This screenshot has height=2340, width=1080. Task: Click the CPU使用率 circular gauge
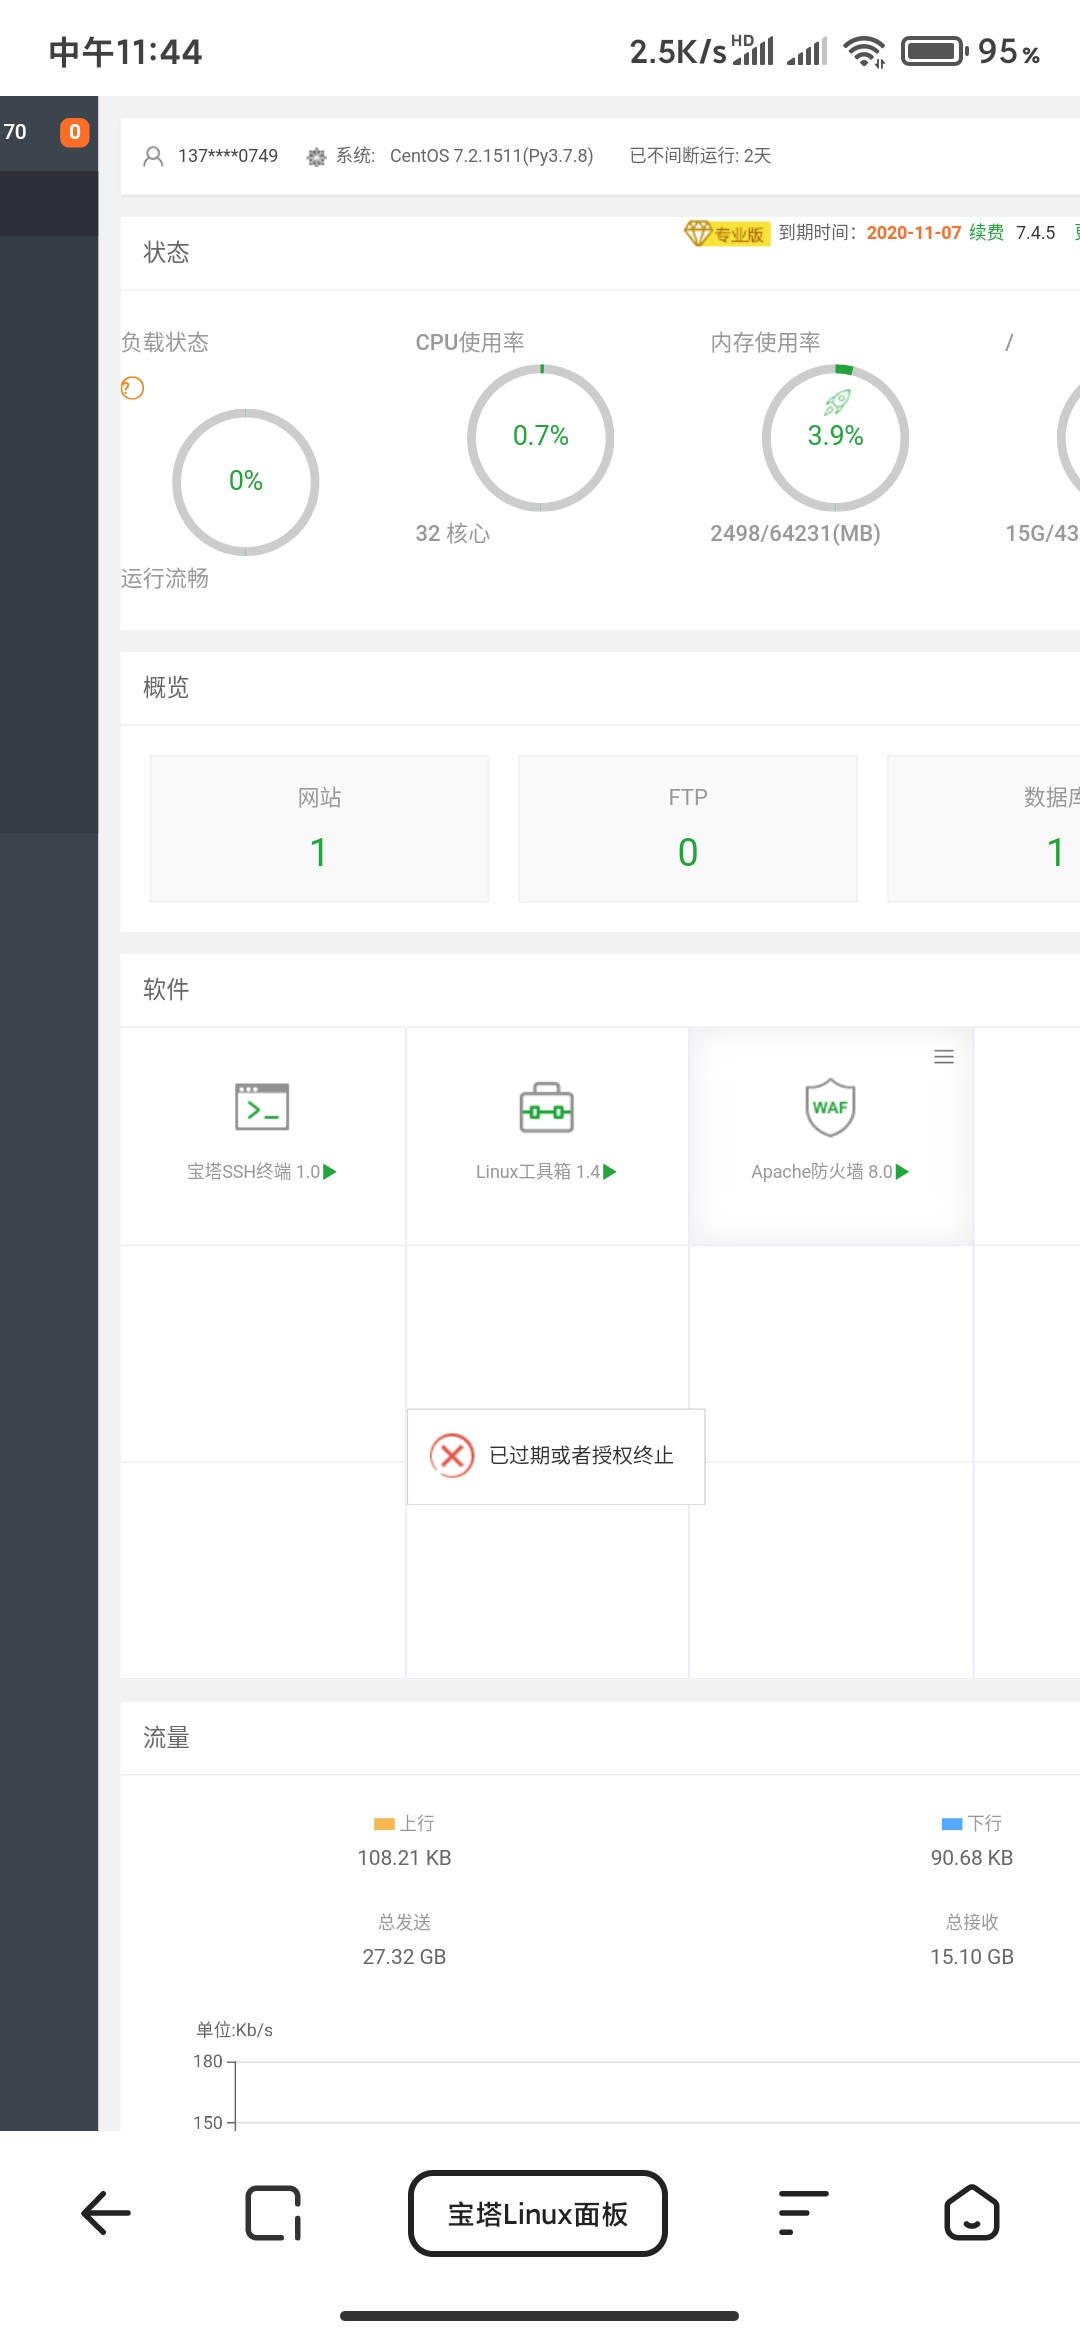[540, 437]
